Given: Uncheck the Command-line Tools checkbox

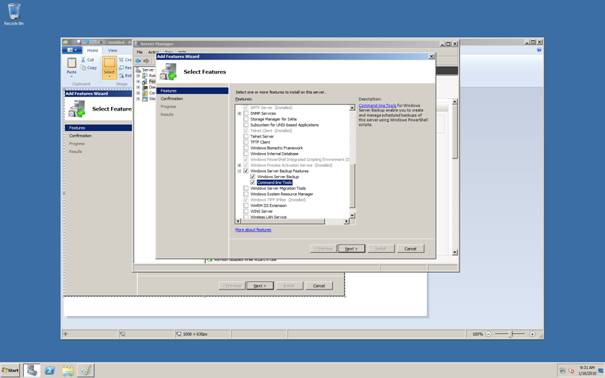Looking at the screenshot, I should pyautogui.click(x=253, y=182).
